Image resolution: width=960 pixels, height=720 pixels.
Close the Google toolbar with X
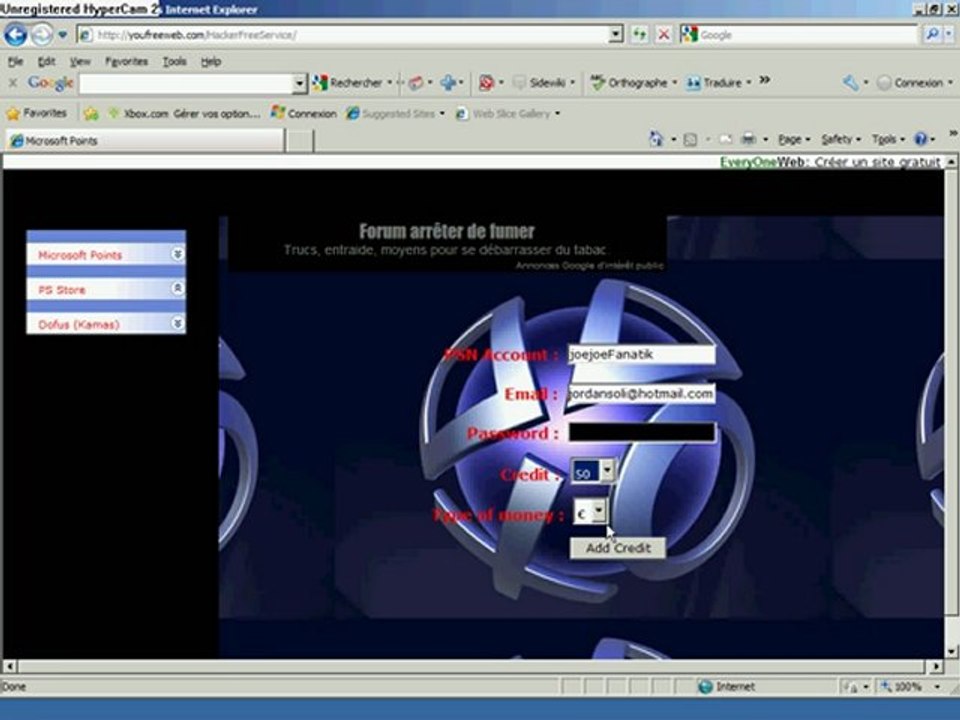[13, 83]
